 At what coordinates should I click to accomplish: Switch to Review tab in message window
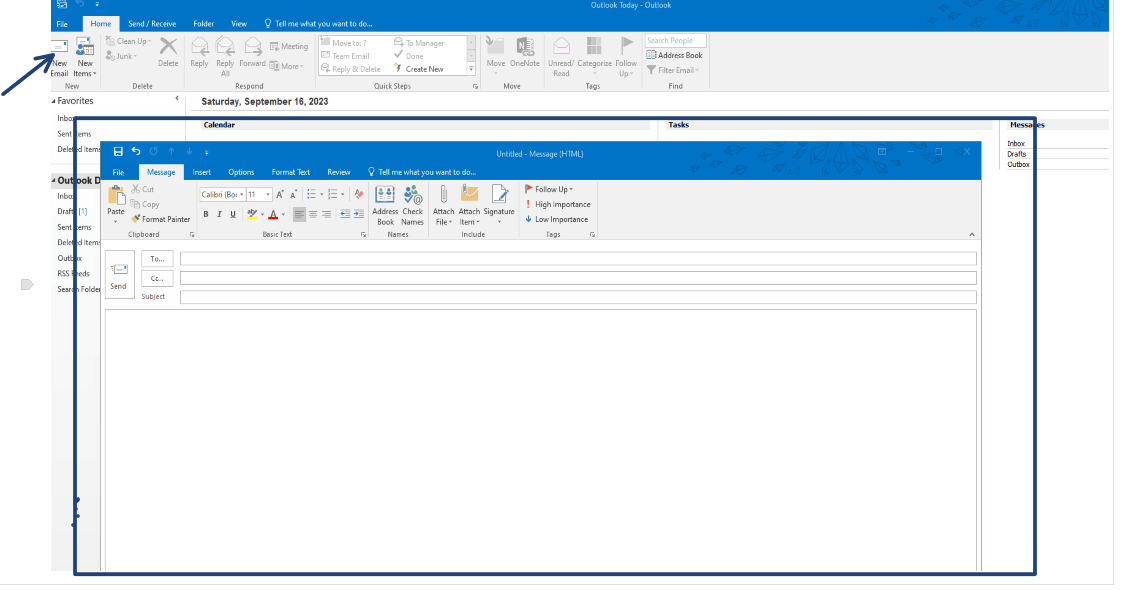(x=339, y=172)
